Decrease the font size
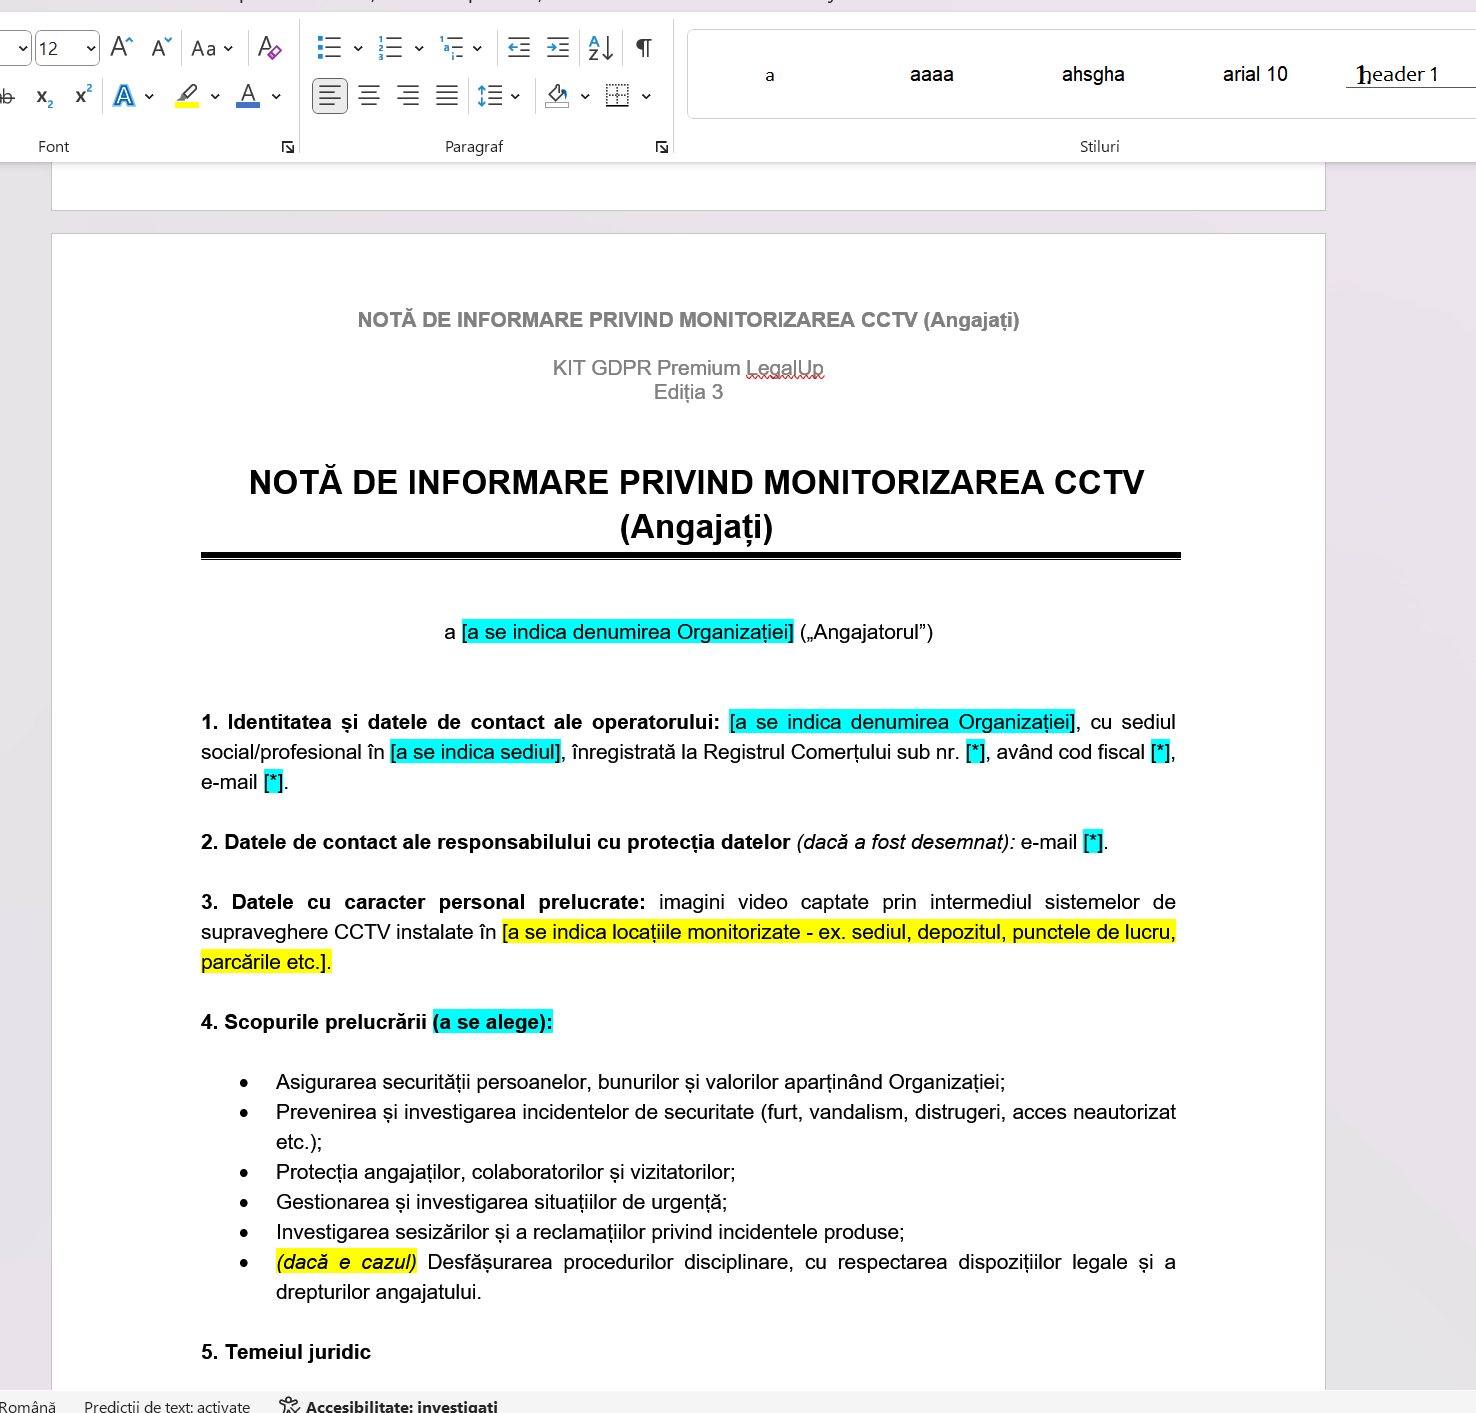The width and height of the screenshot is (1476, 1413). click(161, 47)
